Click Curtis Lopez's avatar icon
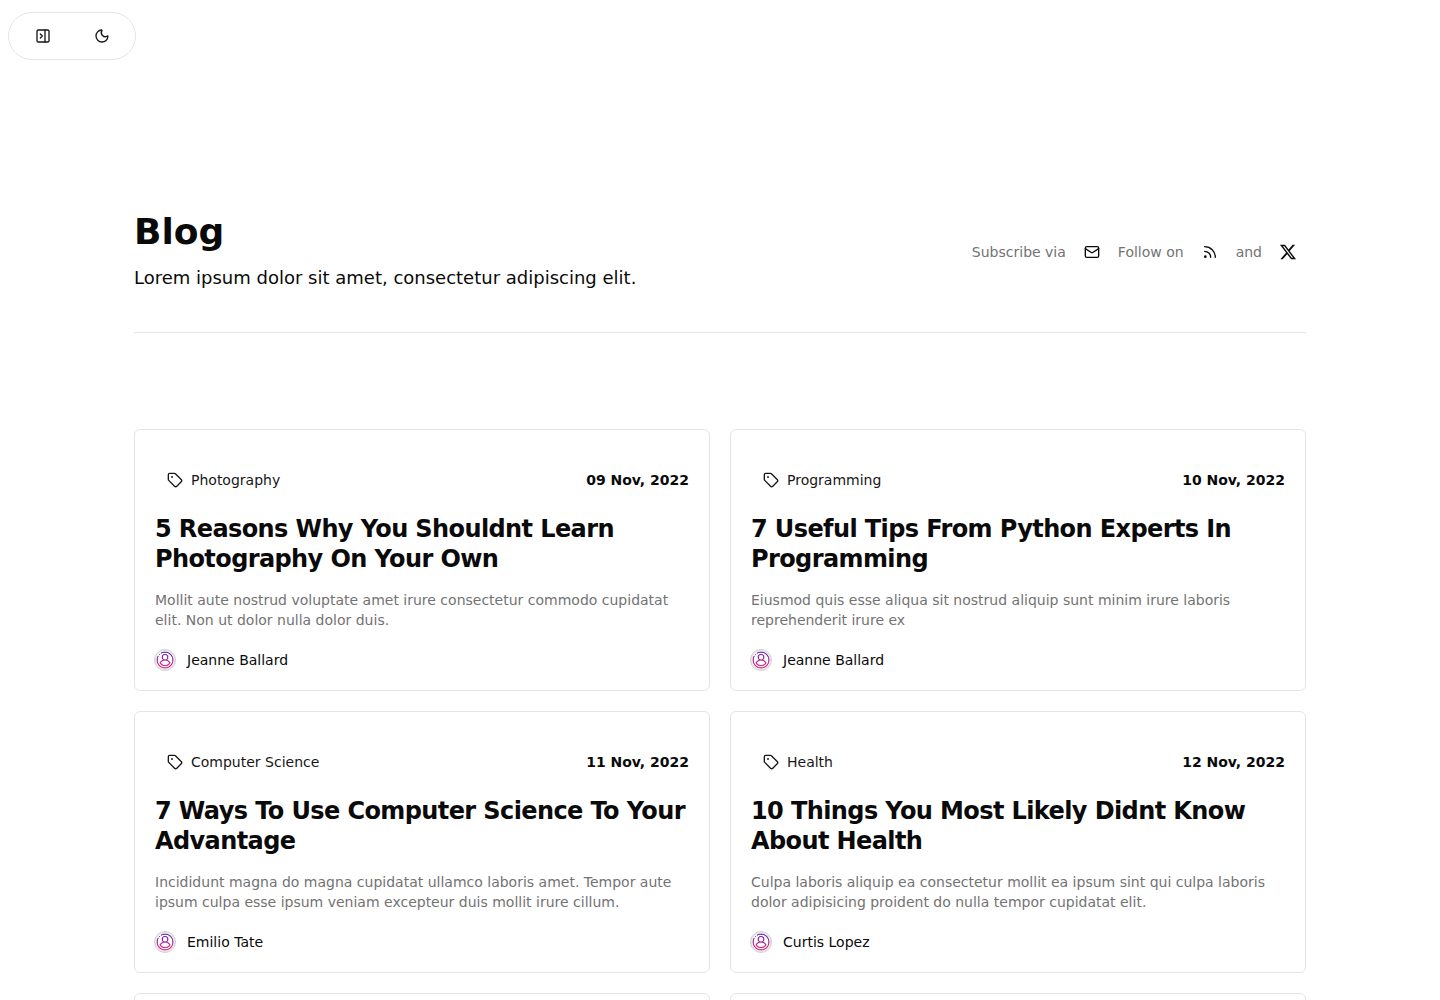1440x1000 pixels. click(x=761, y=942)
